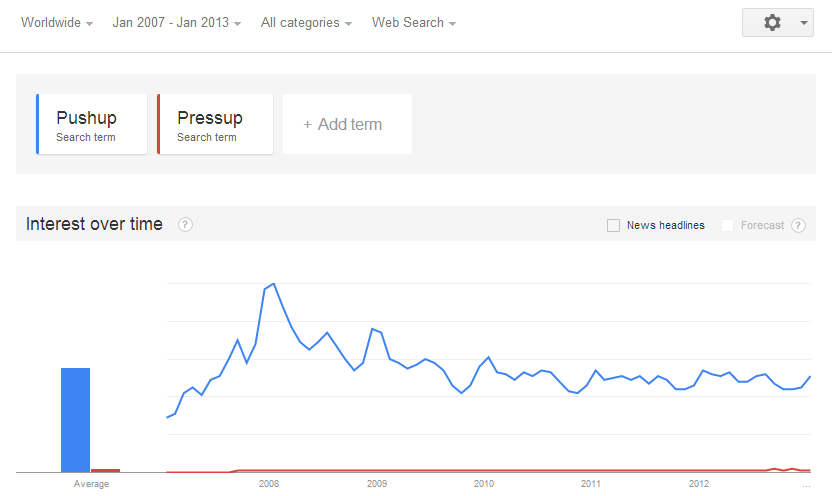This screenshot has width=832, height=496.
Task: Select the Pressup search term card
Action: 215,125
